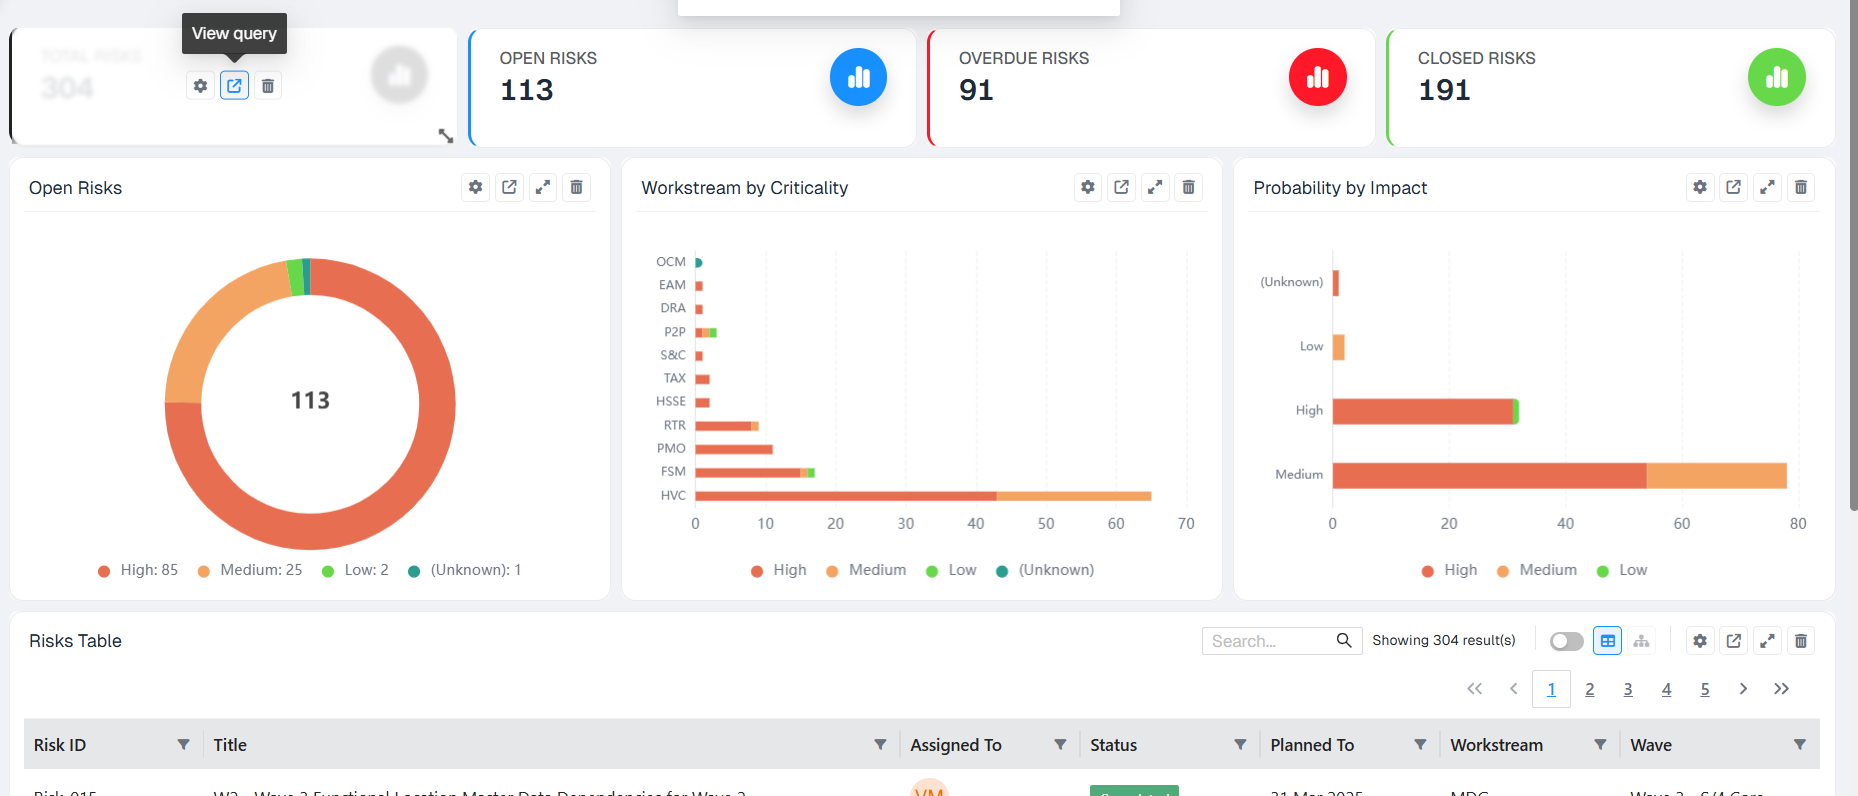Viewport: 1858px width, 796px height.
Task: Toggle Unknown series in Open Risks legend
Action: (465, 570)
